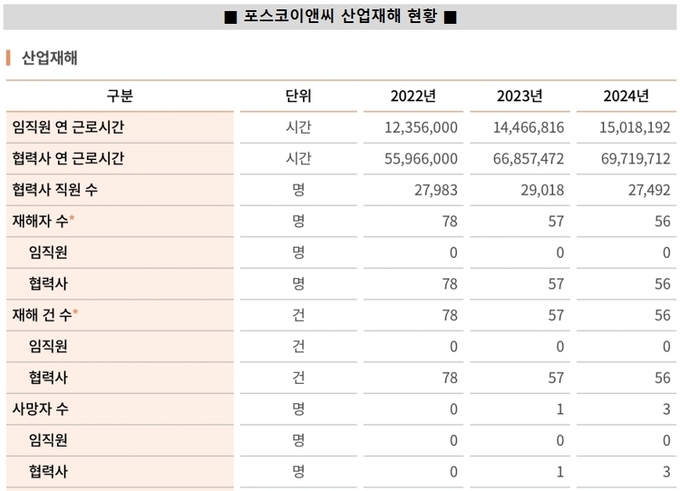Click the value 15,018,192

pyautogui.click(x=635, y=128)
